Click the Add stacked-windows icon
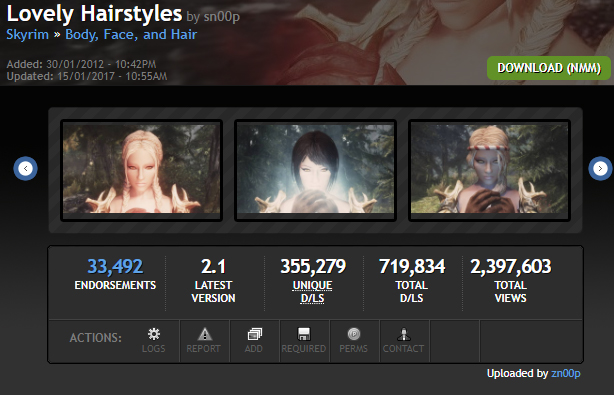The image size is (614, 395). click(255, 334)
